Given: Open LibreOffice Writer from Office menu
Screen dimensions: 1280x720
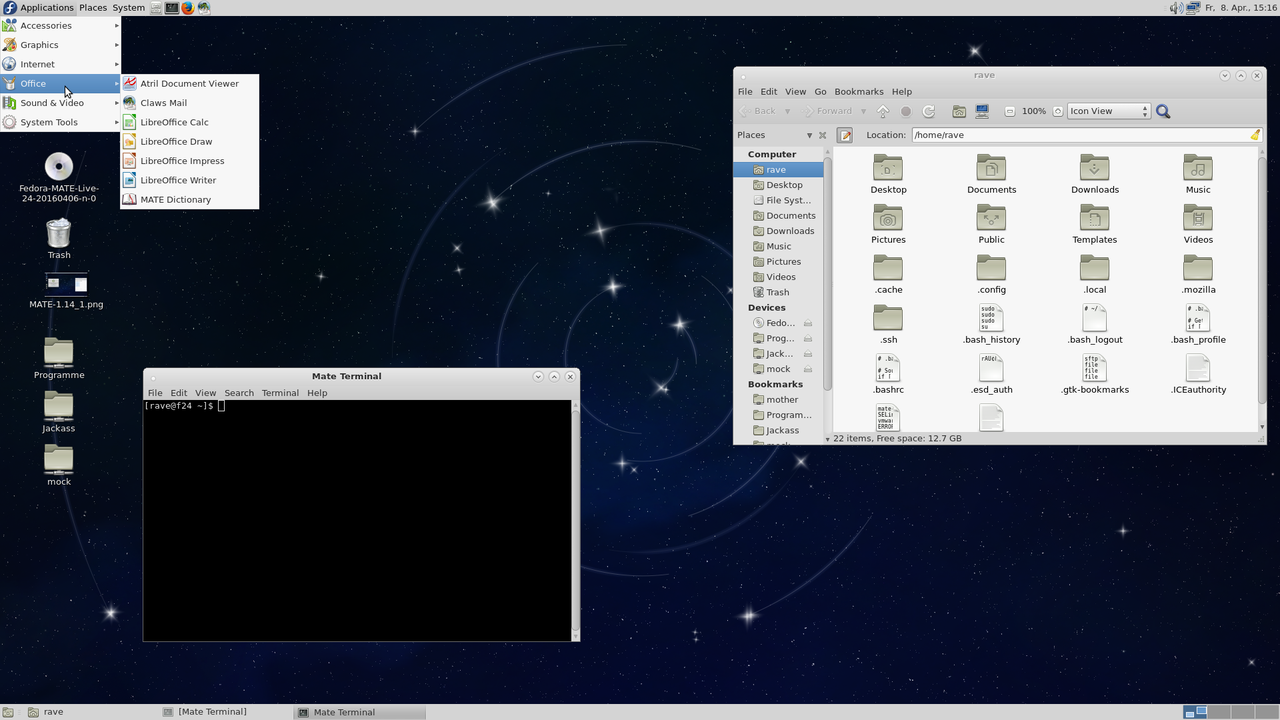Looking at the screenshot, I should (178, 180).
